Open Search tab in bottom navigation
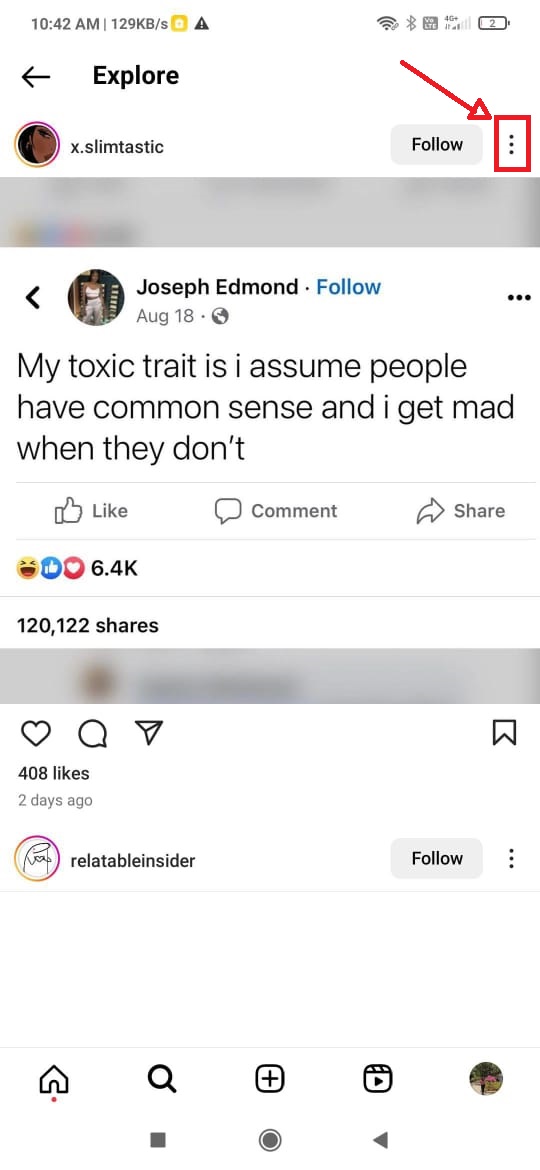This screenshot has width=540, height=1170. click(162, 1078)
